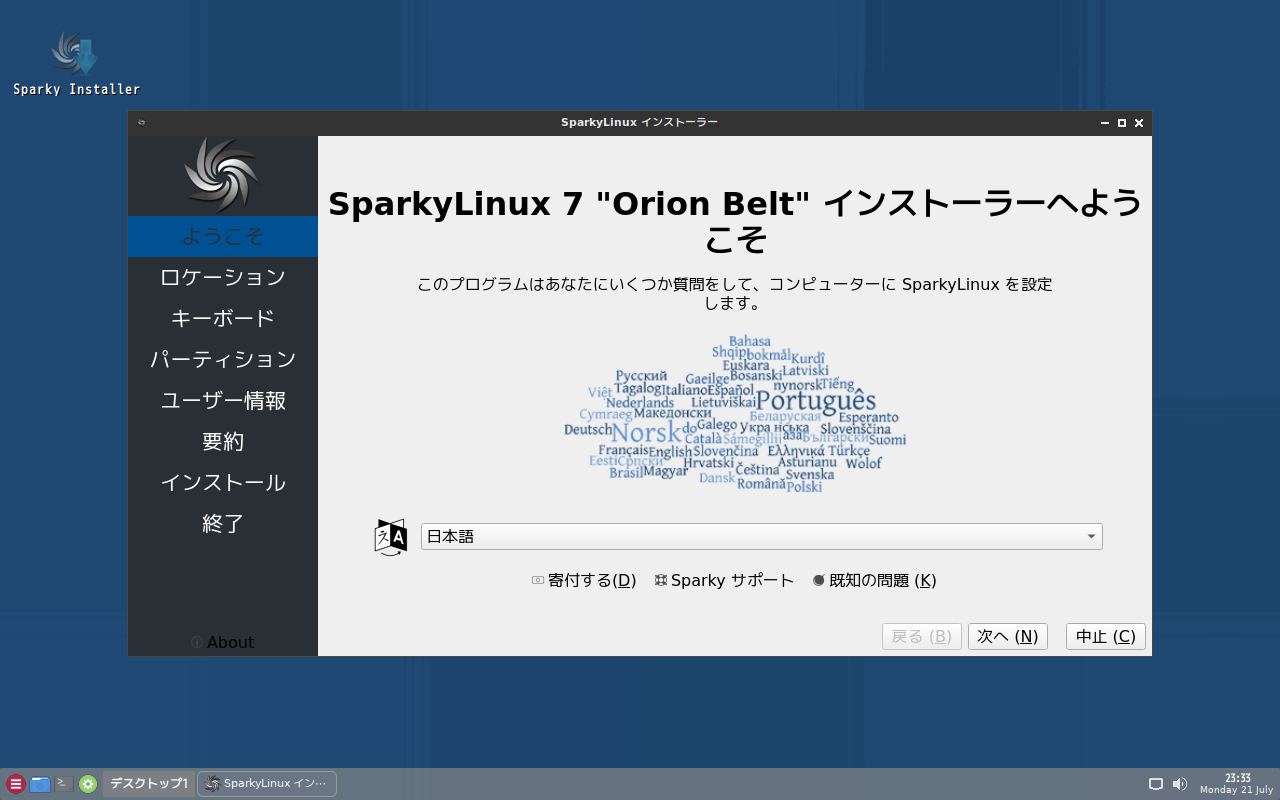Maximize the SparkyLinux installer window
Viewport: 1280px width, 800px height.
click(1122, 123)
